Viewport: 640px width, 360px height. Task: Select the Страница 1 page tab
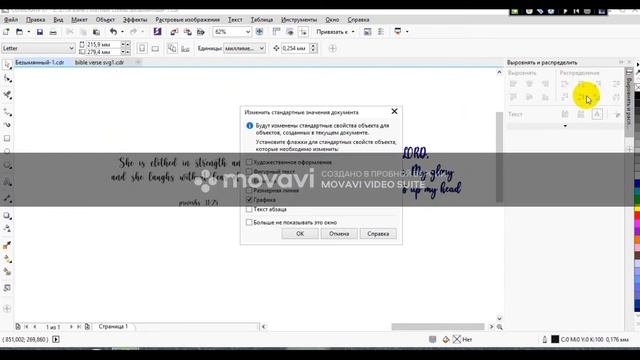[113, 327]
